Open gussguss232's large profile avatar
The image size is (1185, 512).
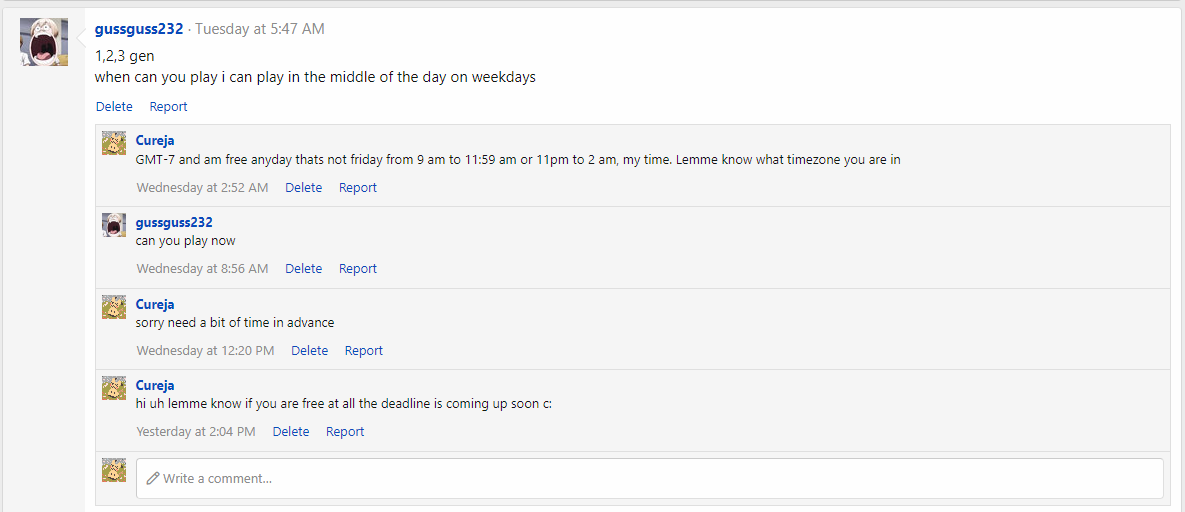coord(44,42)
